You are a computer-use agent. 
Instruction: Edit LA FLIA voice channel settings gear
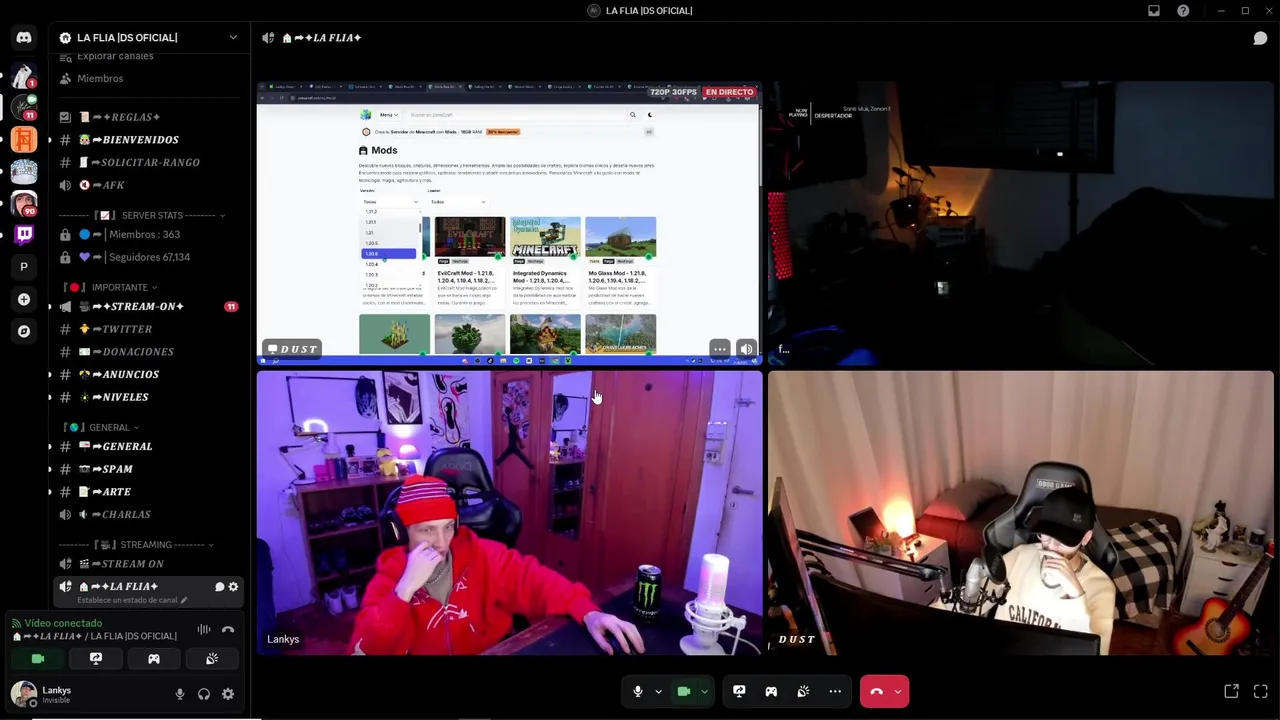(x=234, y=587)
